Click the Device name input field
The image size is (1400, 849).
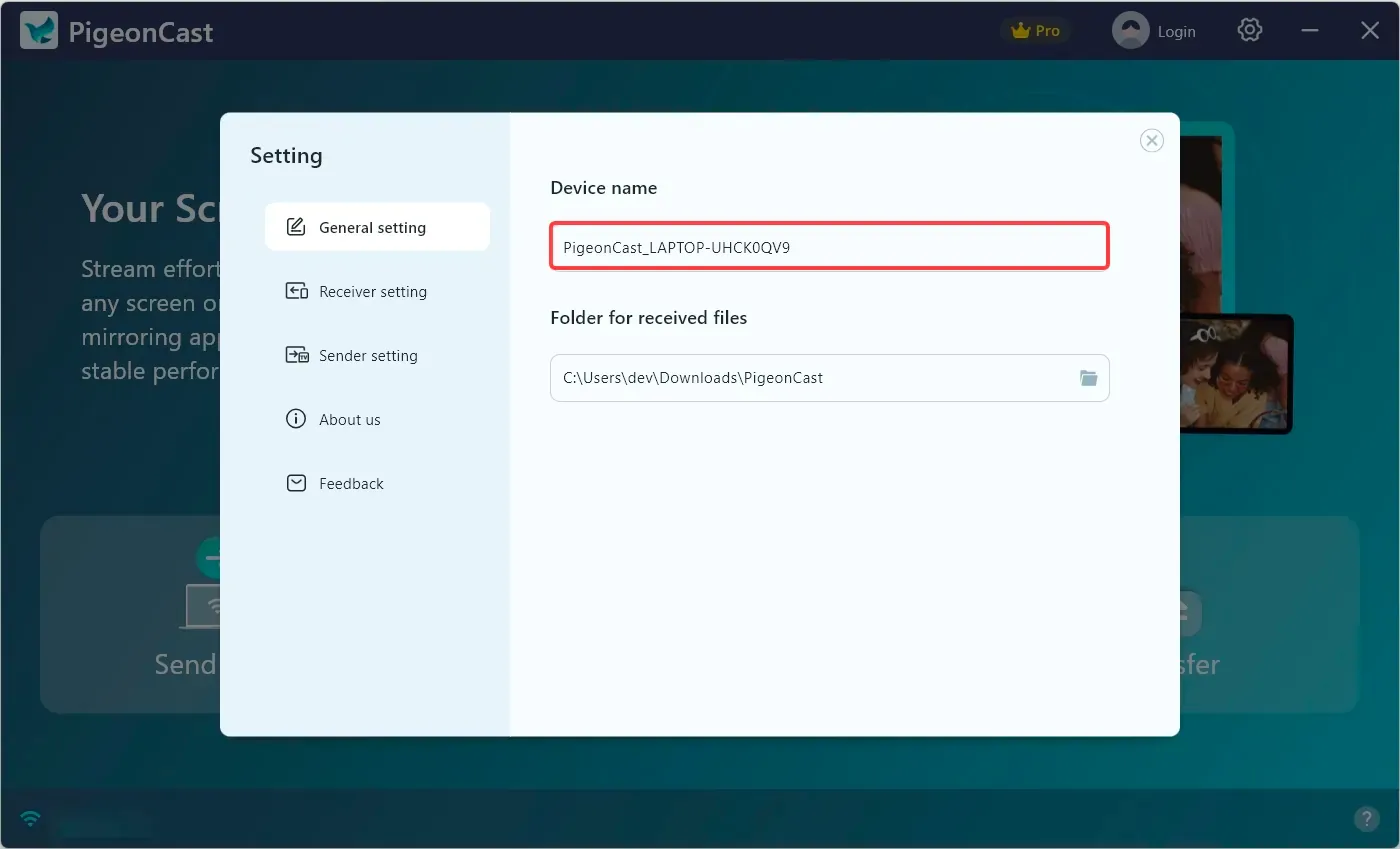(x=829, y=246)
